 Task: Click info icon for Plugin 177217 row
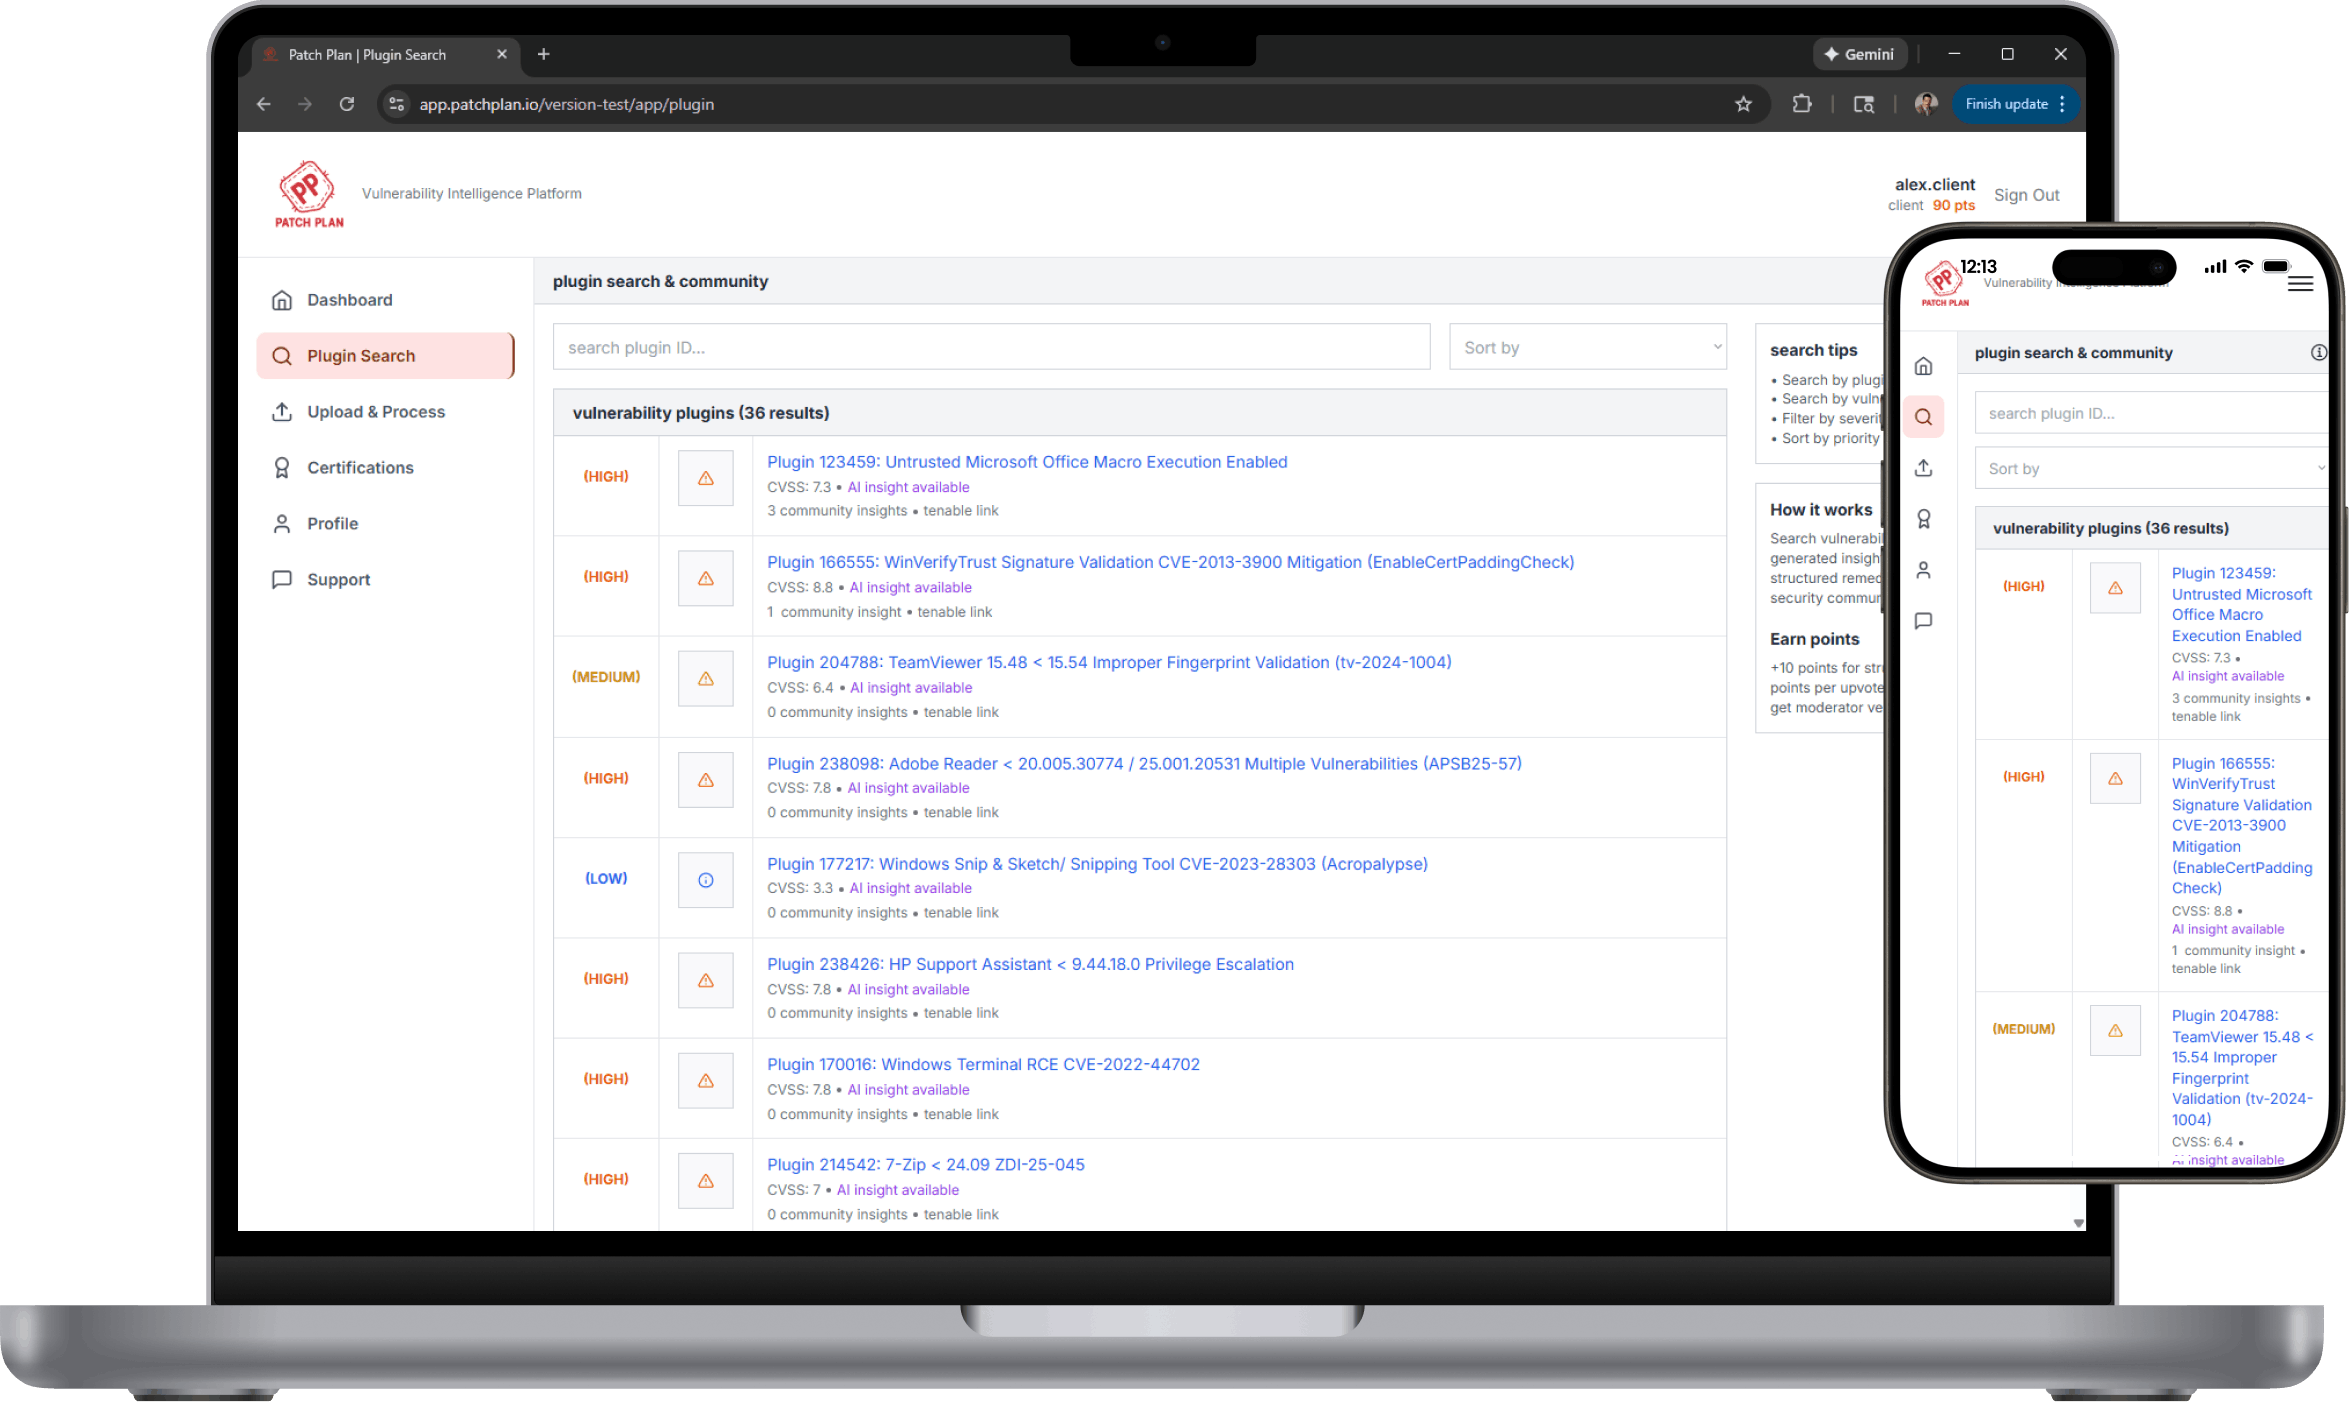(x=705, y=880)
